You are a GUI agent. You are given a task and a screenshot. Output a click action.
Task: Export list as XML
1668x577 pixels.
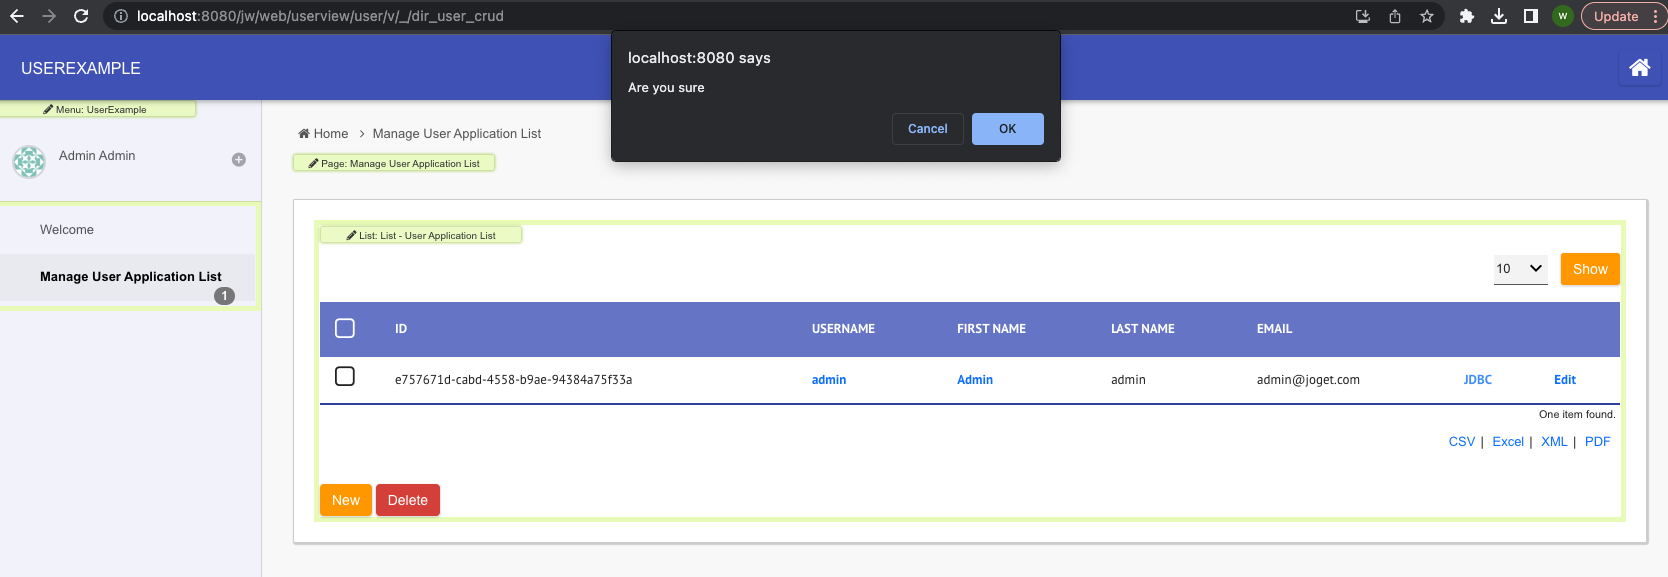point(1554,442)
